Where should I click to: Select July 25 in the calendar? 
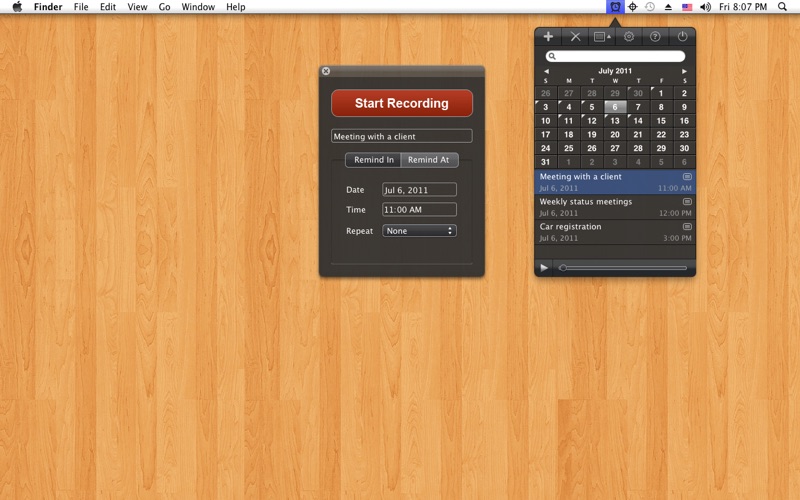pos(568,148)
